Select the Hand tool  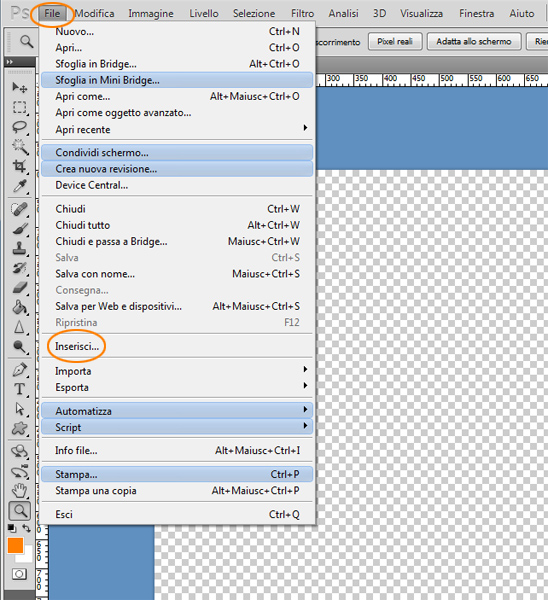point(19,491)
